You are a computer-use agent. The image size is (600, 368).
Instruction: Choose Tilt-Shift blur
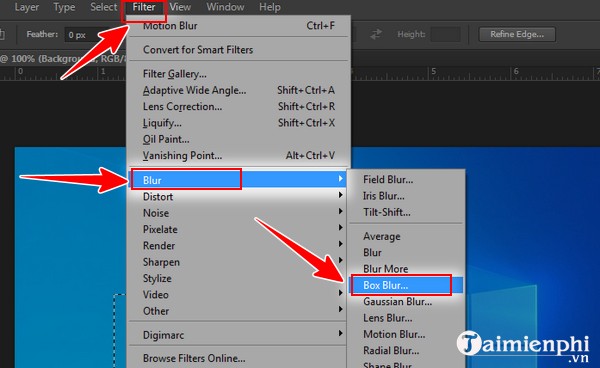(x=406, y=212)
